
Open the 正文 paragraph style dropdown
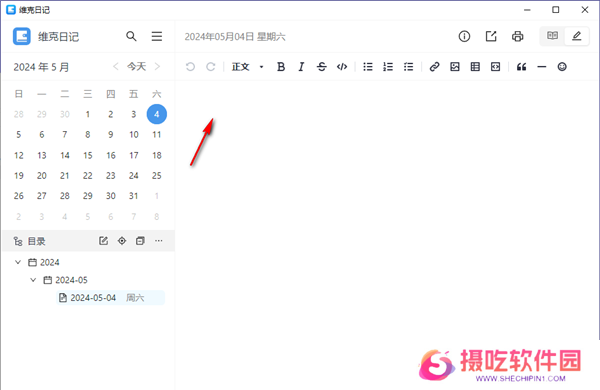tap(248, 67)
